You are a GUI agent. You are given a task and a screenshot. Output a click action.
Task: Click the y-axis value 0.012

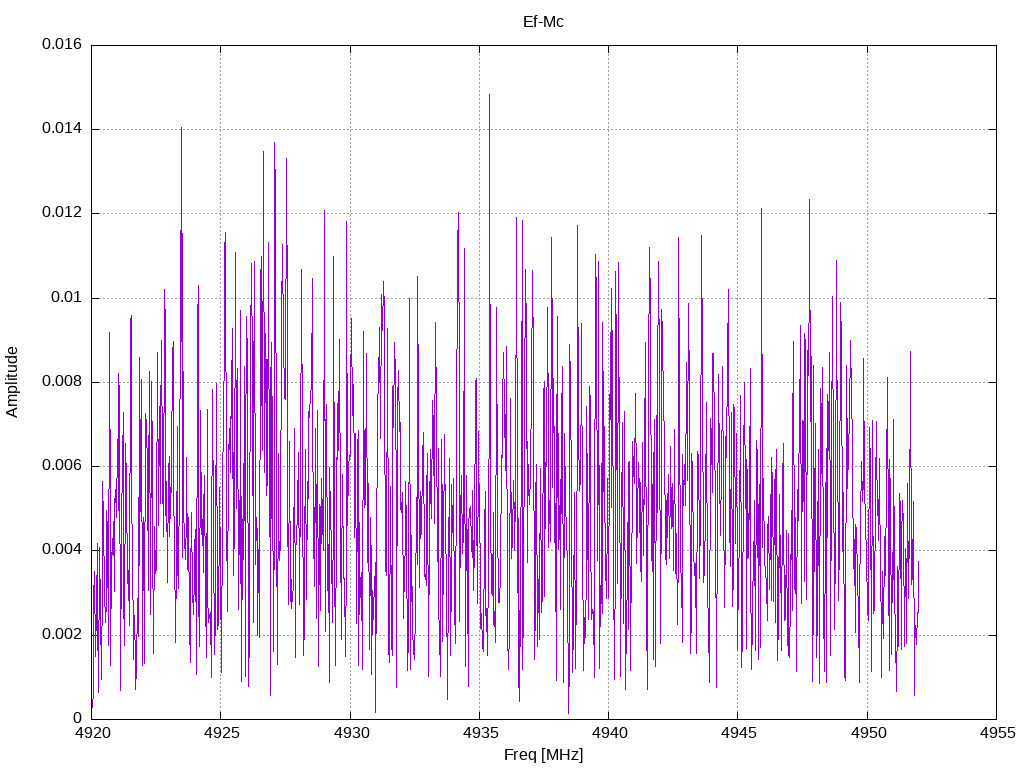(x=62, y=213)
